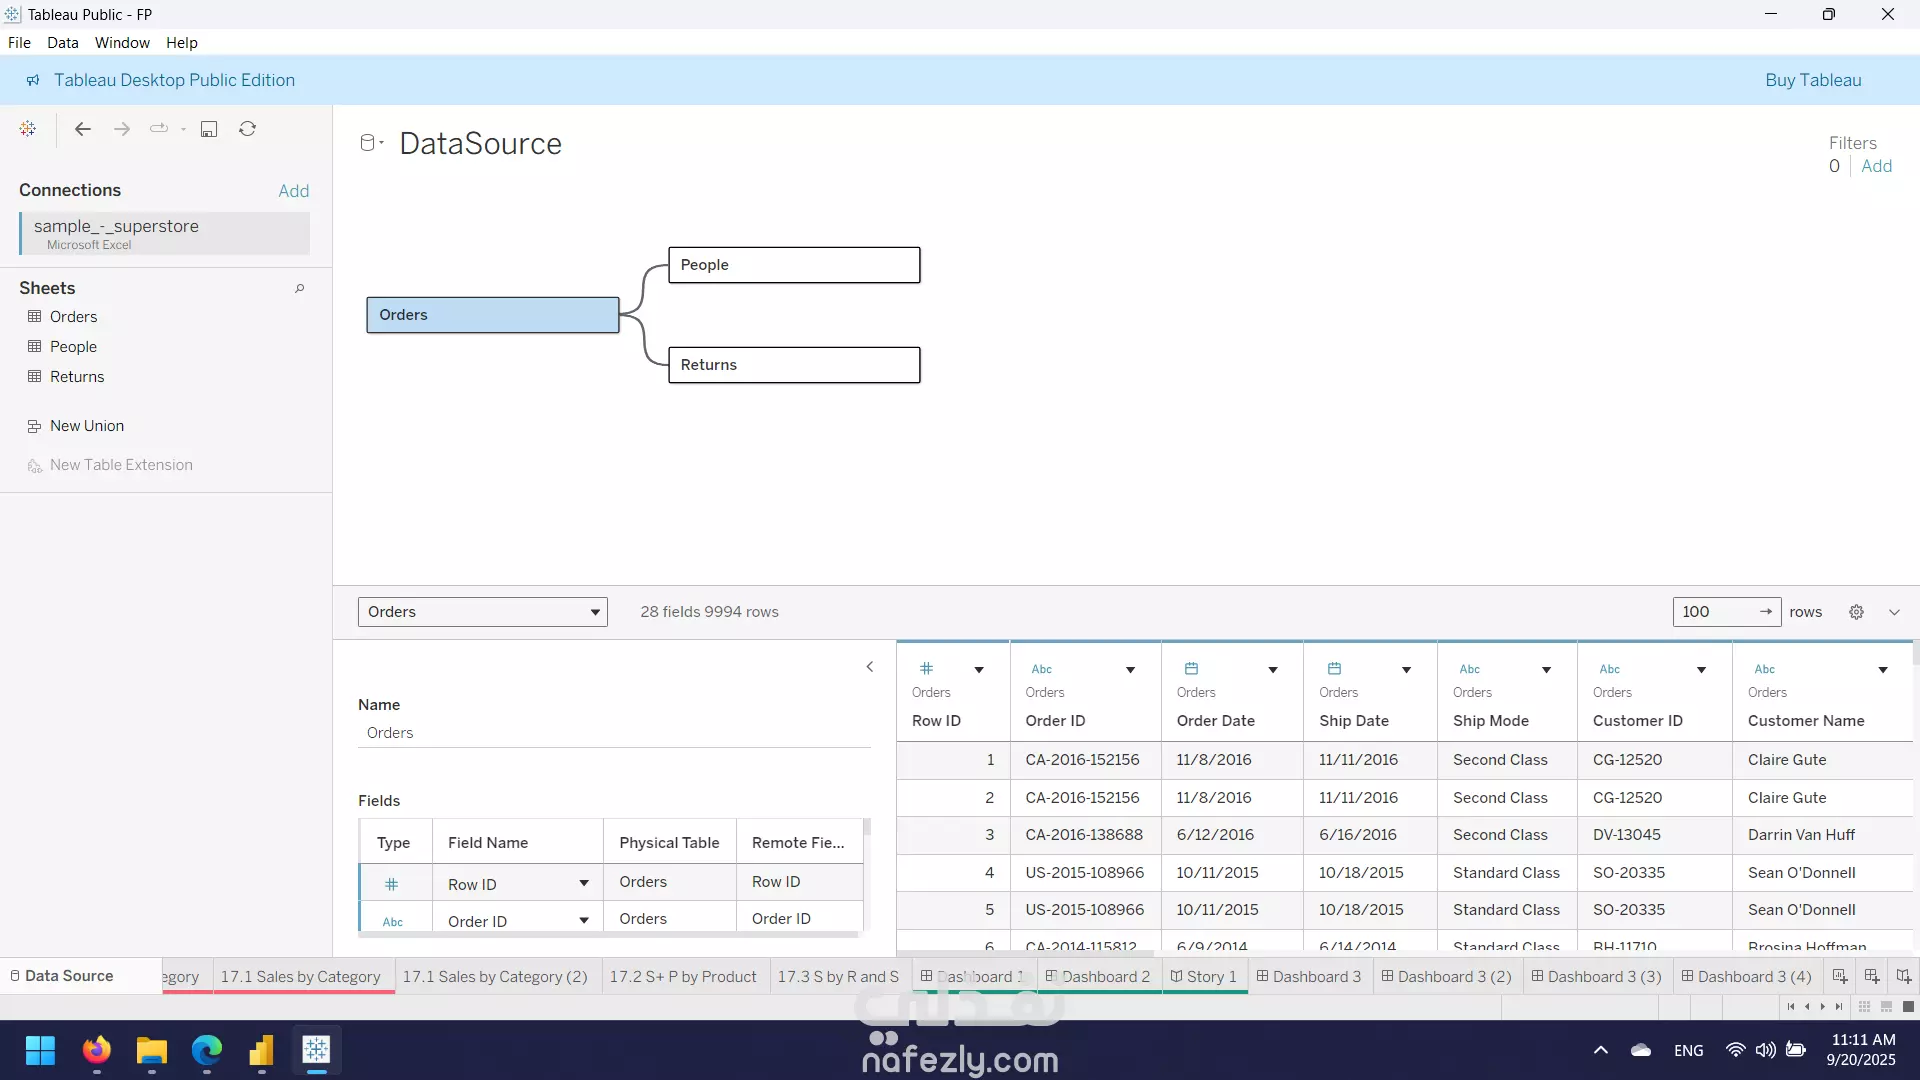Collapse the metadata pane with left chevron
This screenshot has height=1080, width=1920.
[x=870, y=667]
